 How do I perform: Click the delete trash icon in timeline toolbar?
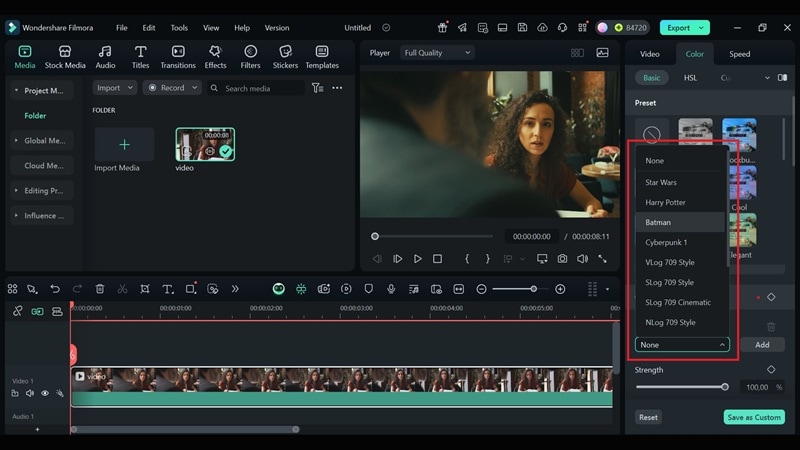(x=100, y=289)
